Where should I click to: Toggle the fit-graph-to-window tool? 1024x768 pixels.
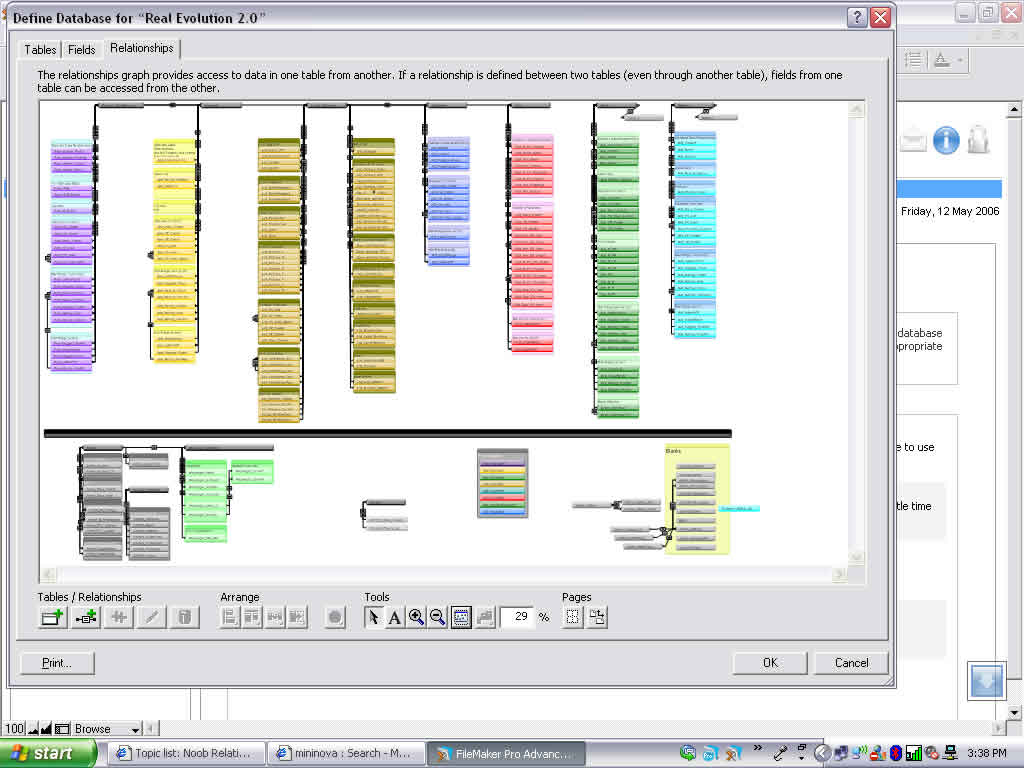point(460,616)
